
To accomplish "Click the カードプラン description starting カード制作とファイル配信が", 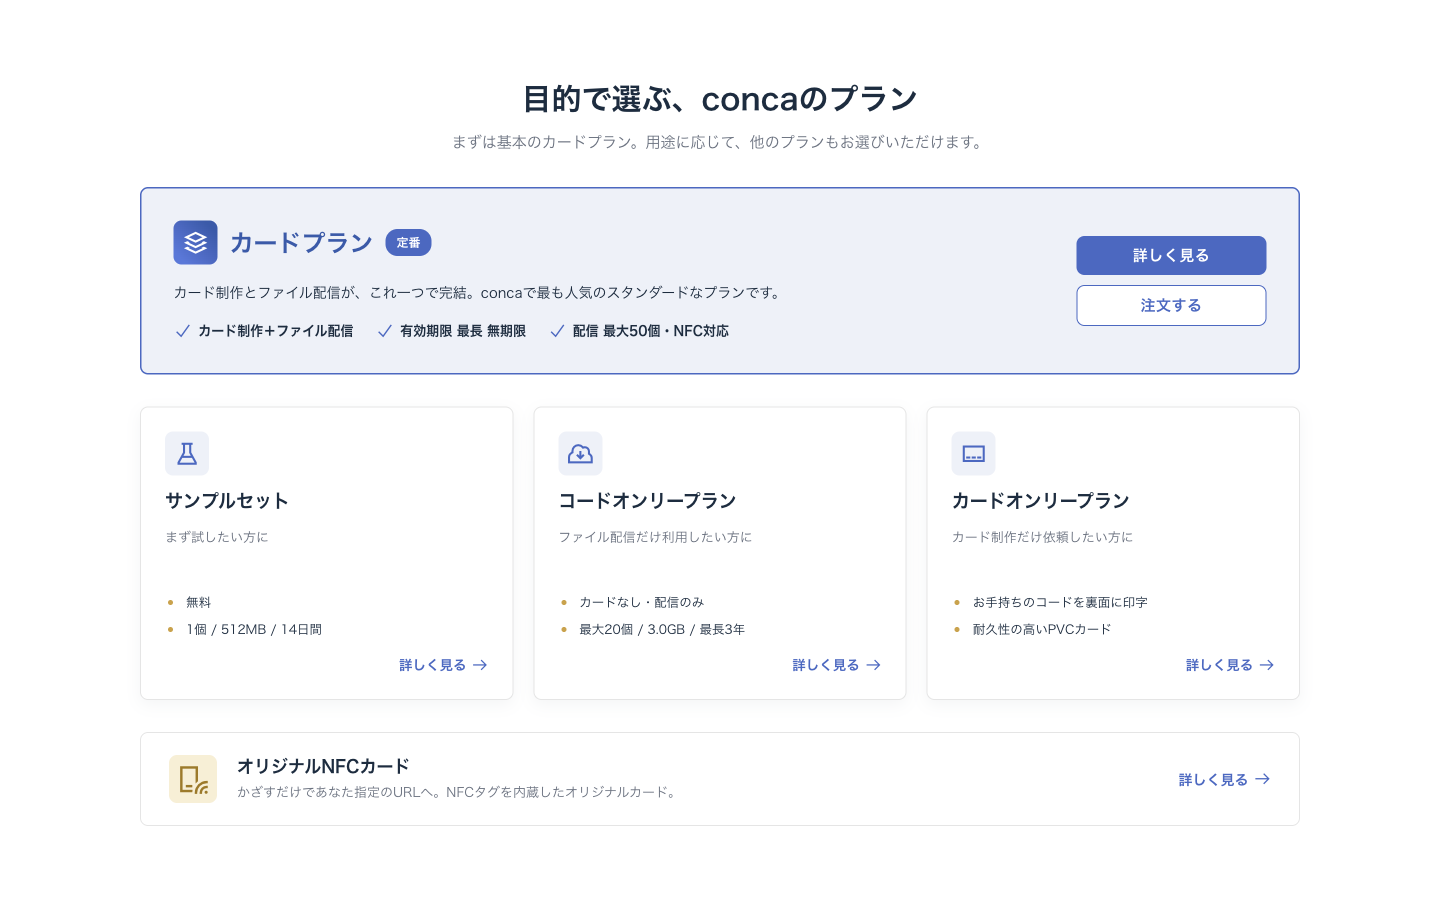I will [480, 292].
